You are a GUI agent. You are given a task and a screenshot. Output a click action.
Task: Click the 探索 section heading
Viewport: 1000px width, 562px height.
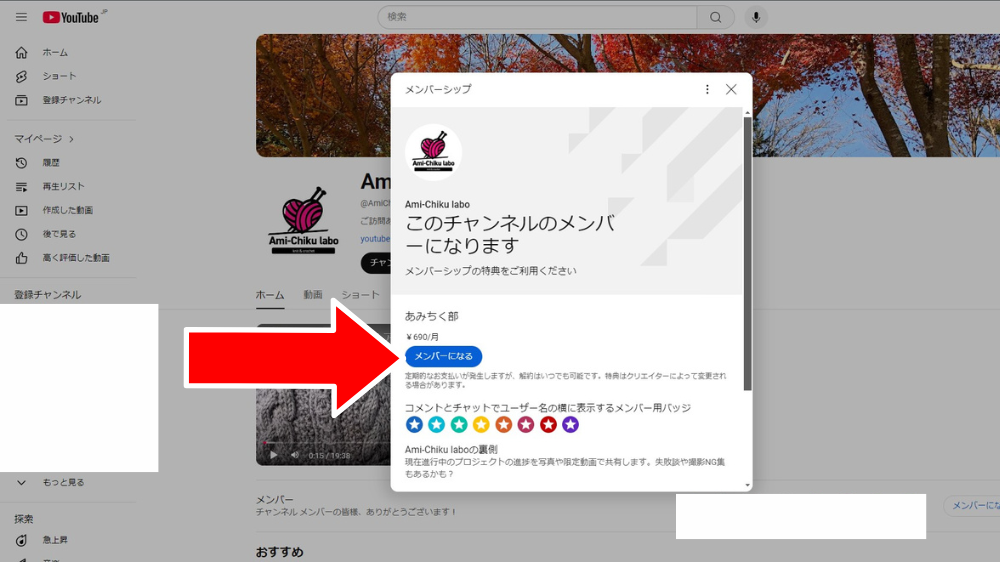coord(24,519)
